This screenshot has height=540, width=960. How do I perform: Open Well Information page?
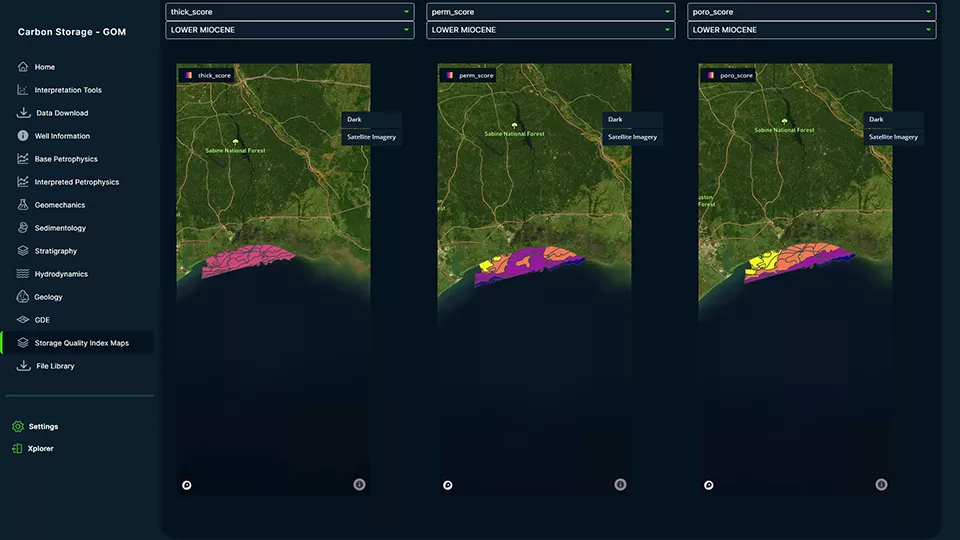click(x=62, y=136)
